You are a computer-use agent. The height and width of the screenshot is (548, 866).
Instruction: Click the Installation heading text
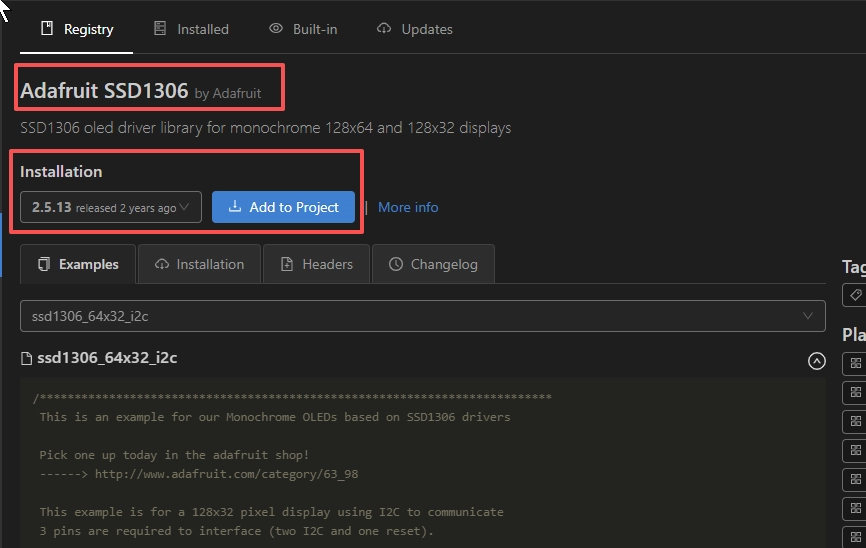tap(61, 172)
